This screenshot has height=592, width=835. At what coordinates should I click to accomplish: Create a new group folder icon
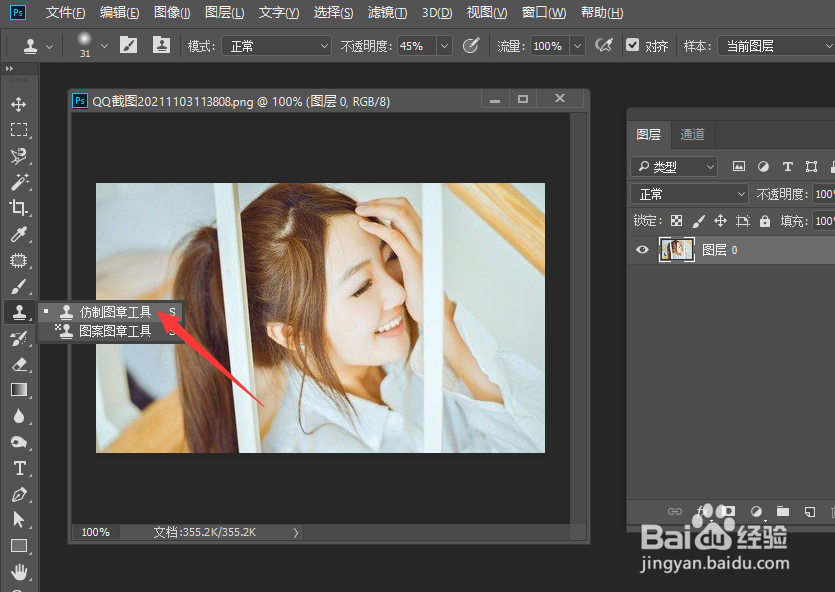click(783, 512)
